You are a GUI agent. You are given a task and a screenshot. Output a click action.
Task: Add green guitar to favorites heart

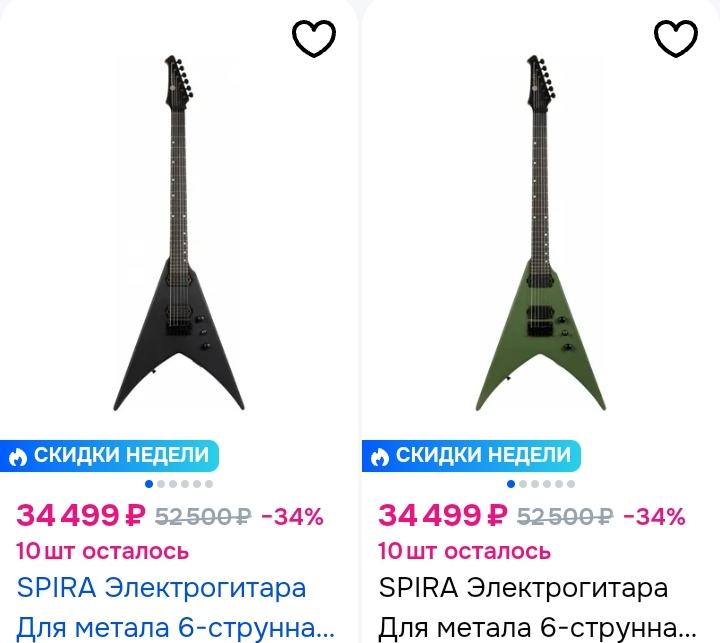[x=676, y=39]
